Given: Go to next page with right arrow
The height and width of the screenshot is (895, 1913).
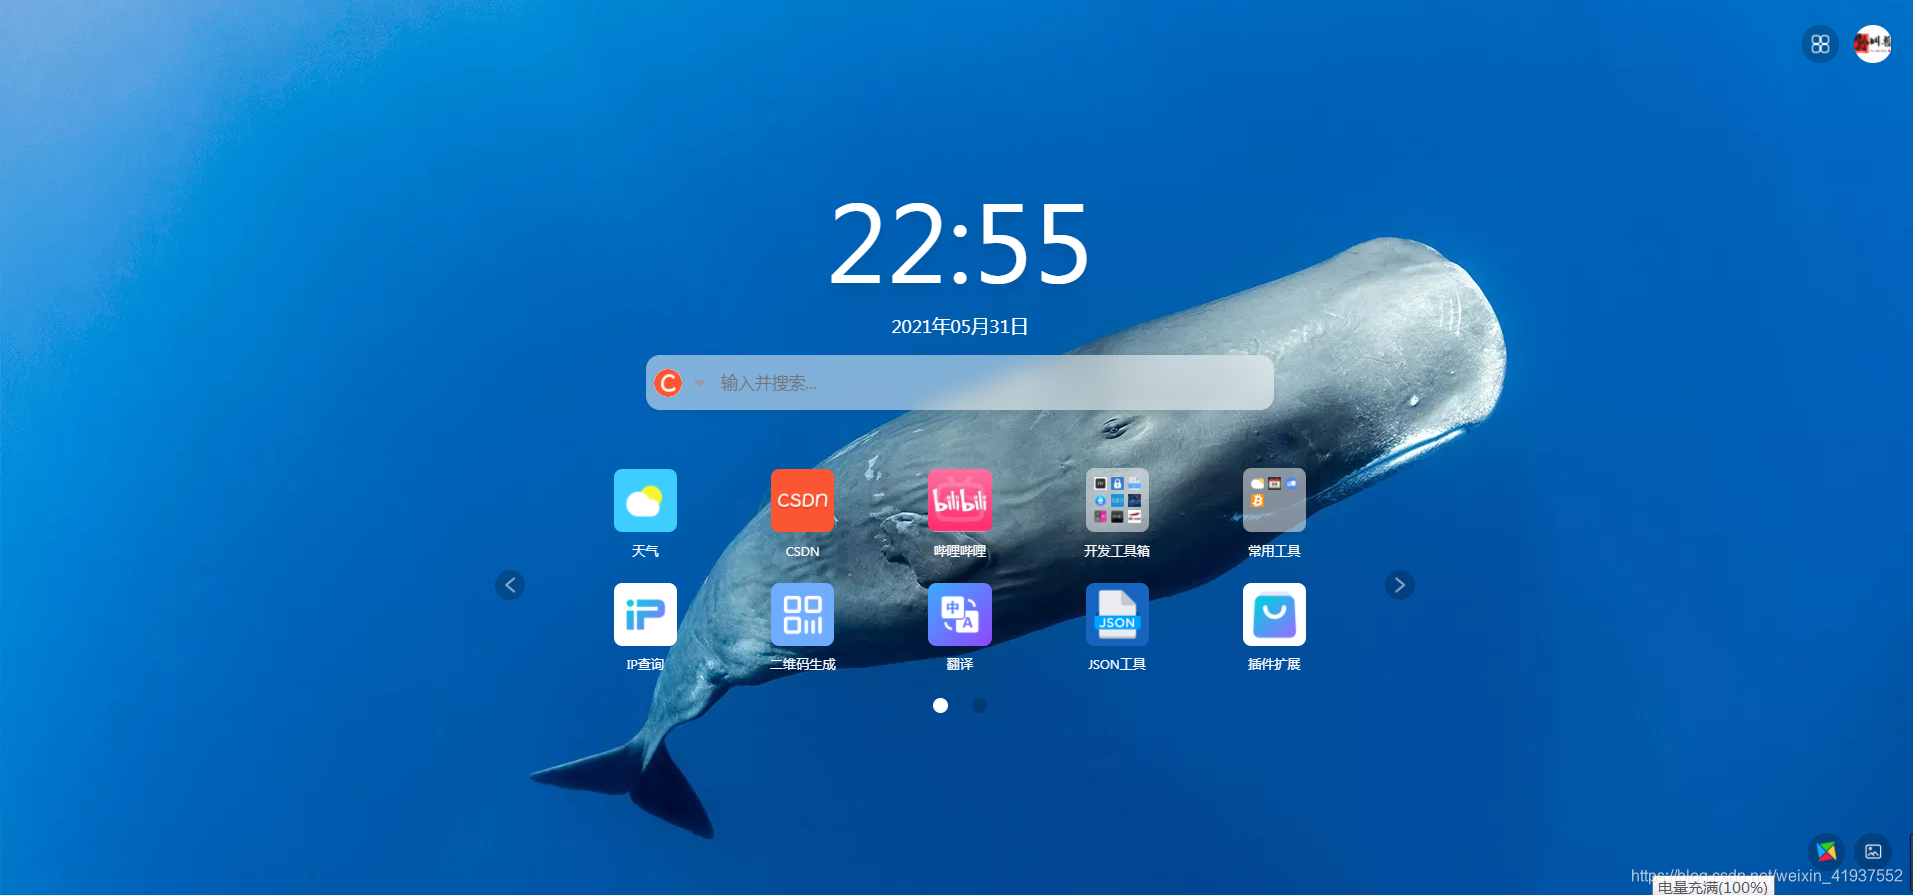Looking at the screenshot, I should pos(1399,585).
